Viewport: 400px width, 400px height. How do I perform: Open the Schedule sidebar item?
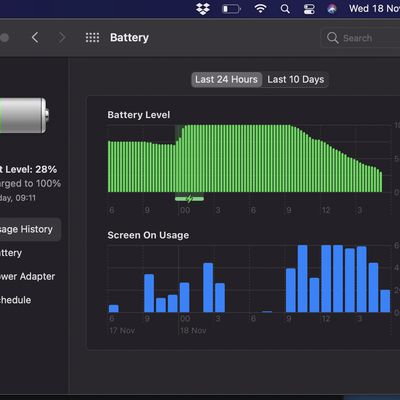tap(15, 300)
